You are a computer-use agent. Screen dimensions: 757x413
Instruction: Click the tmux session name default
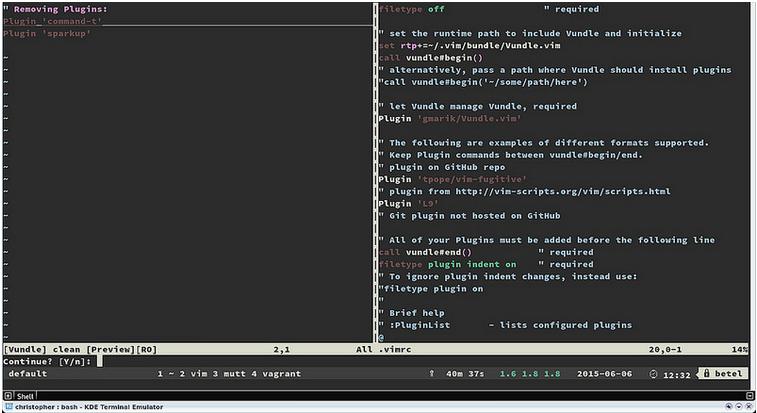tap(28, 373)
